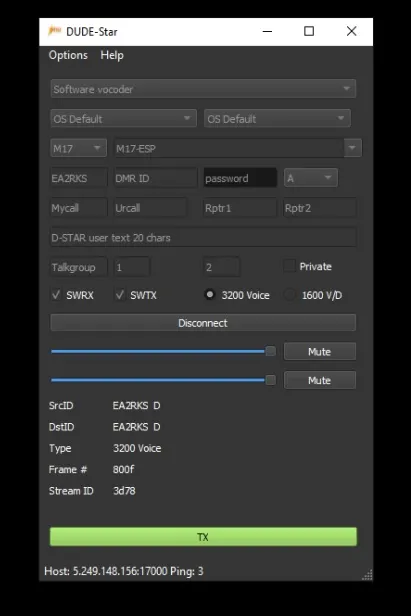Open the first OS Default audio dropdown
411x616 pixels.
point(123,118)
